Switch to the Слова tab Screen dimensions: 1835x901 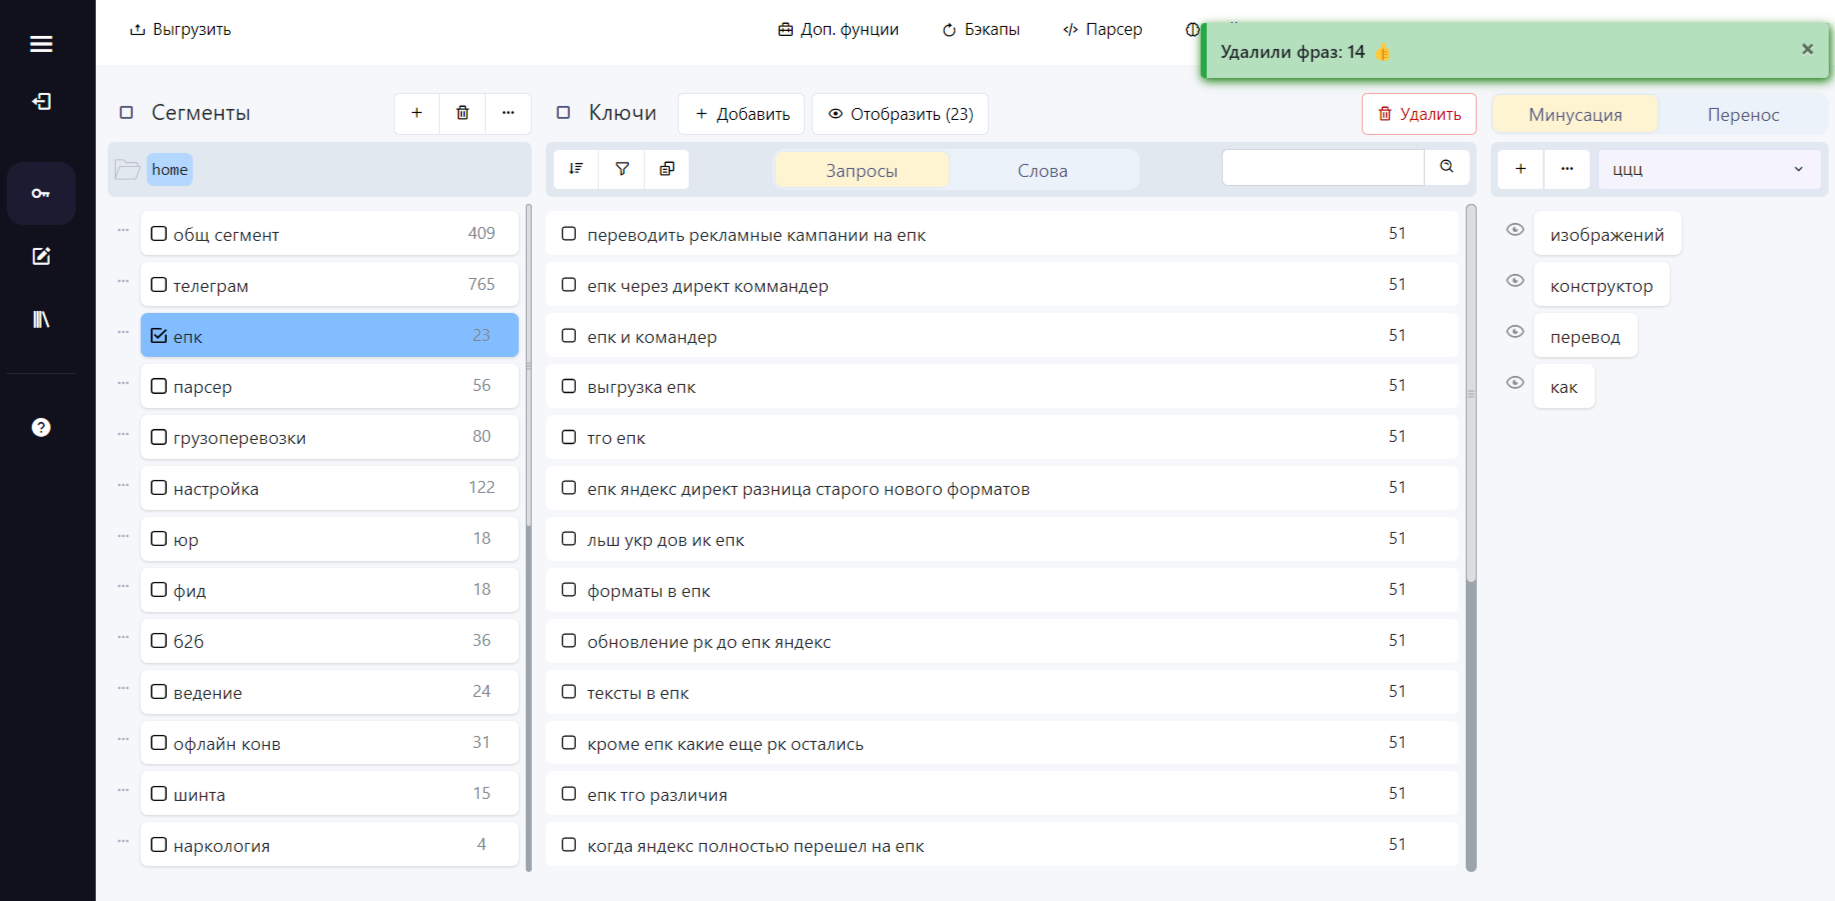pyautogui.click(x=1043, y=170)
